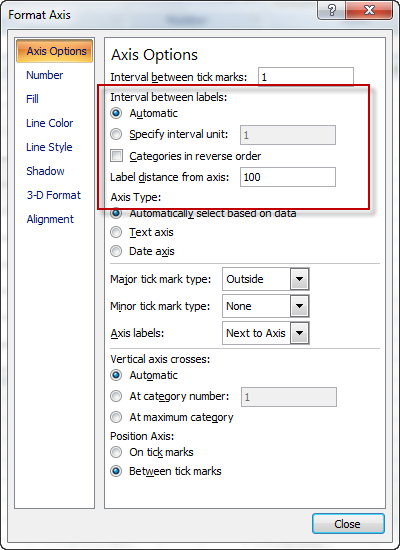Screen dimensions: 400x550
Task: Open the Minor tick mark type dropdown
Action: coord(299,306)
